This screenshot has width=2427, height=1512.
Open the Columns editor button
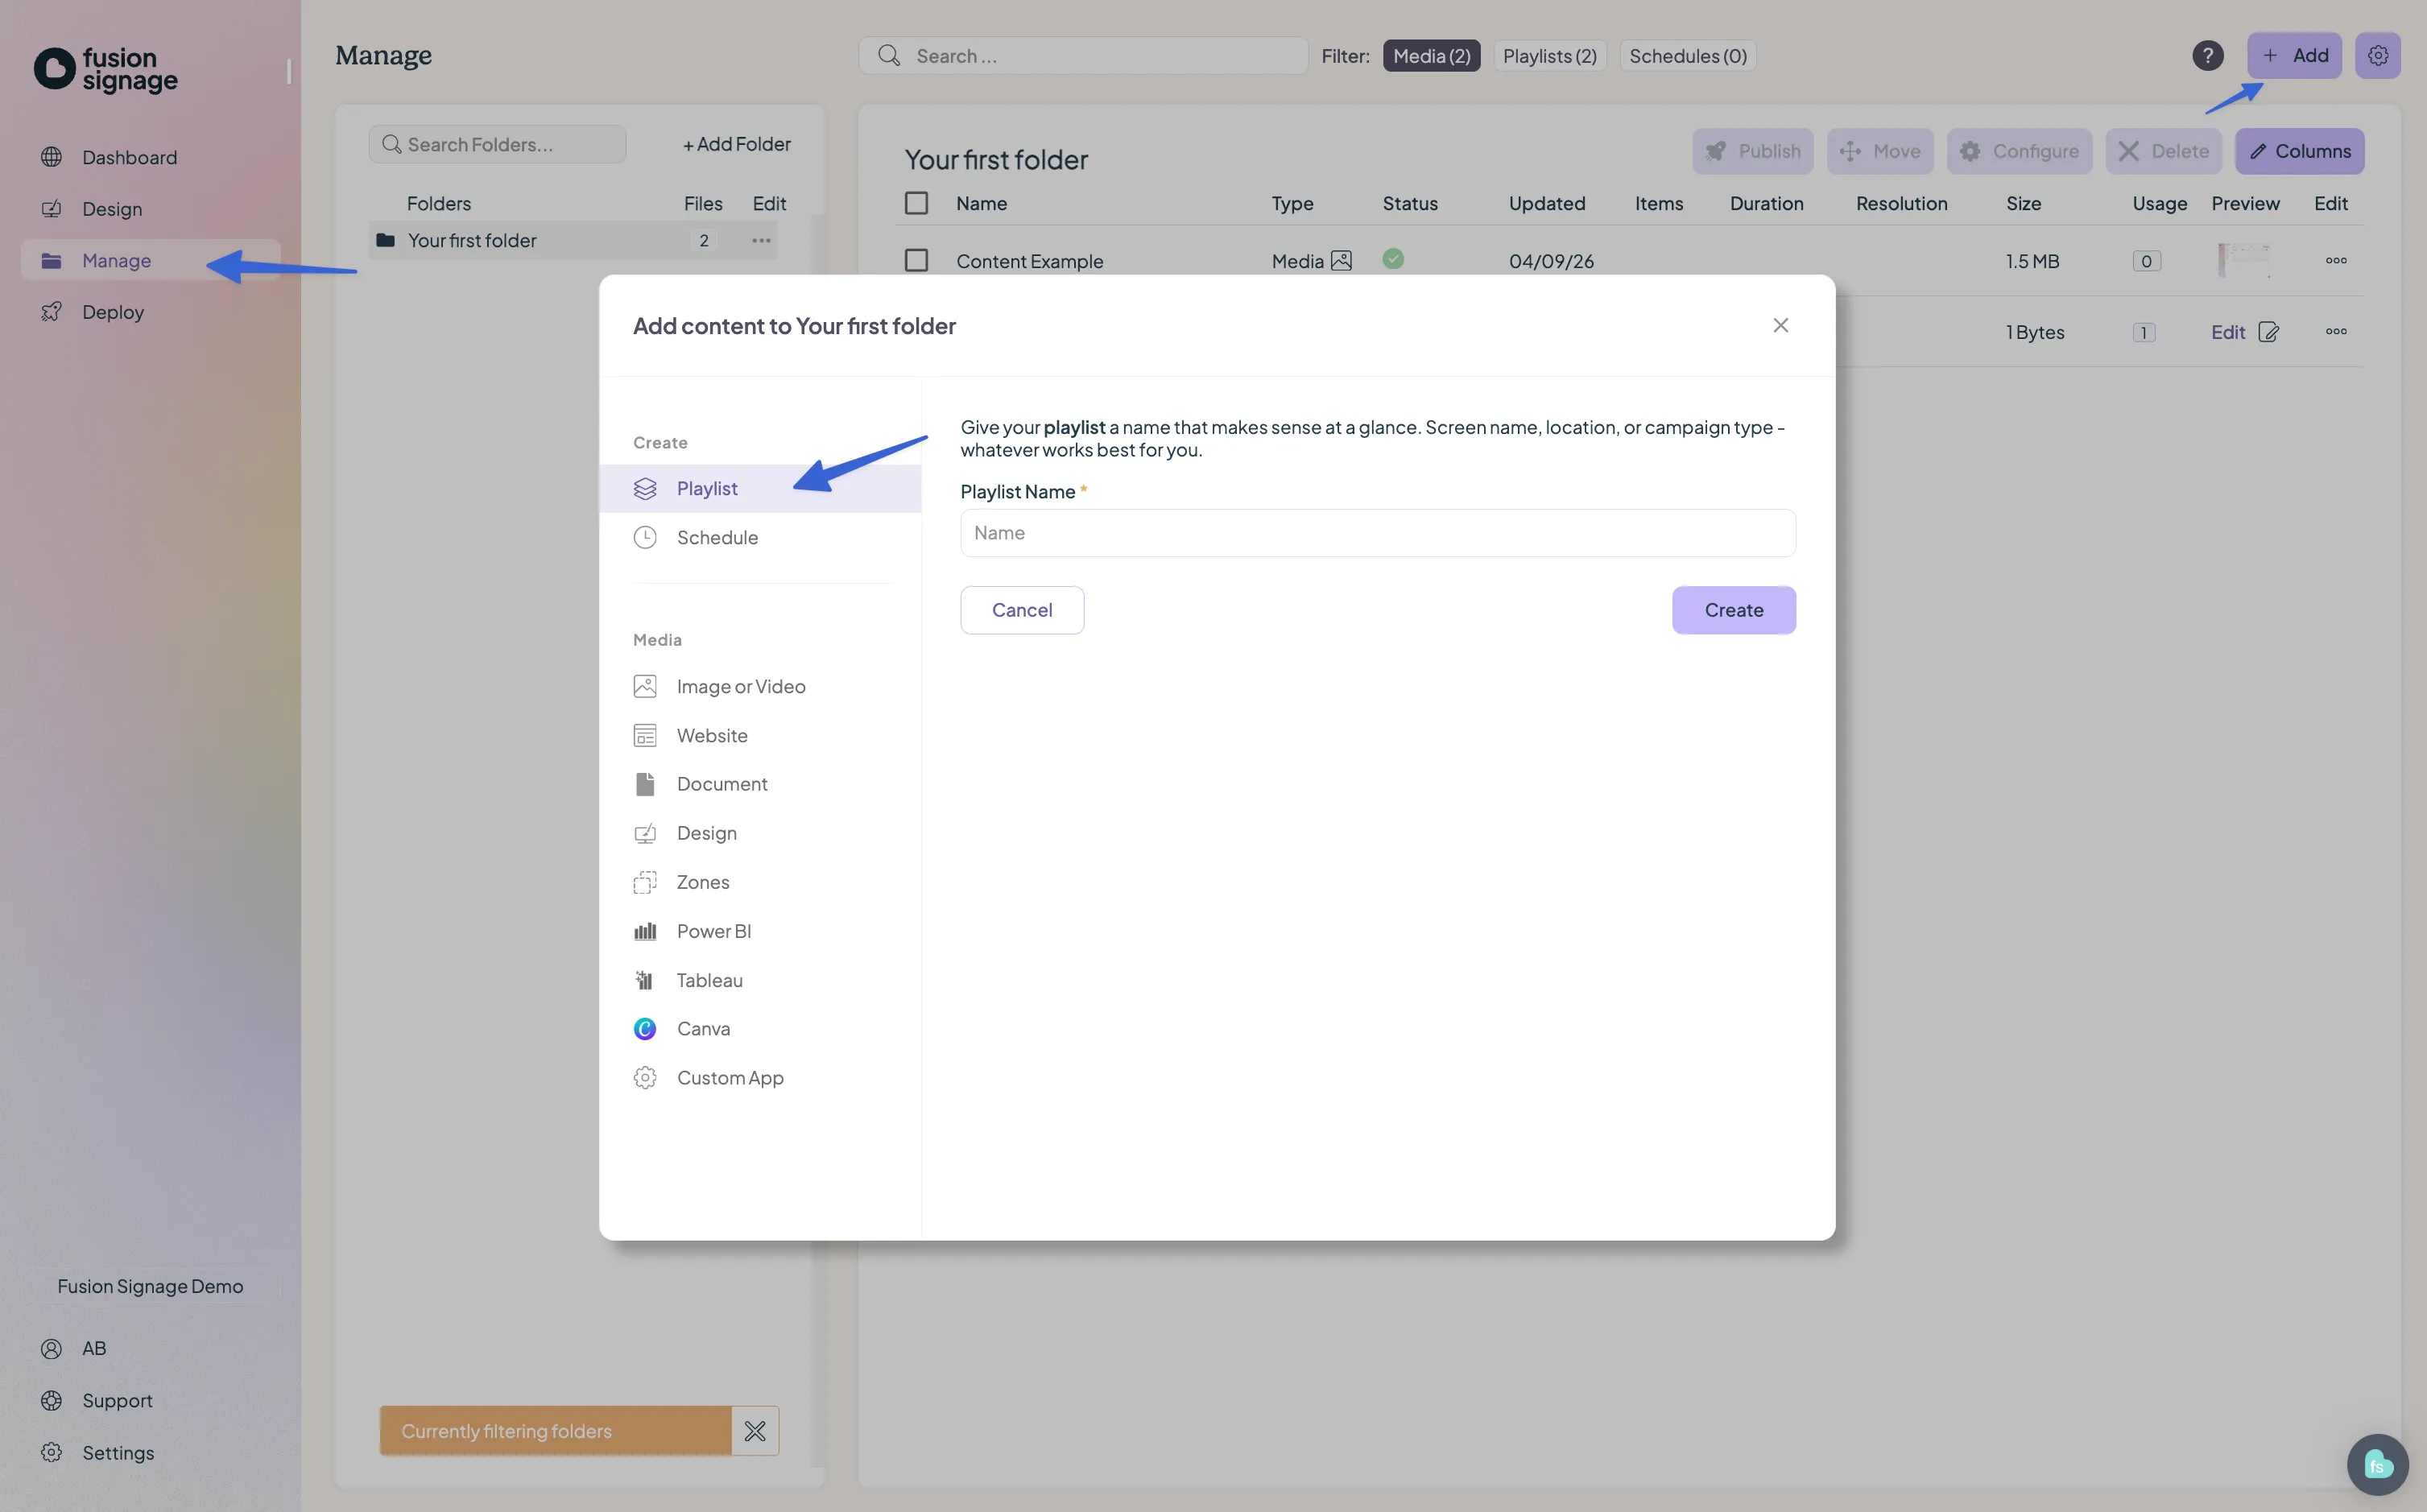pos(2299,151)
